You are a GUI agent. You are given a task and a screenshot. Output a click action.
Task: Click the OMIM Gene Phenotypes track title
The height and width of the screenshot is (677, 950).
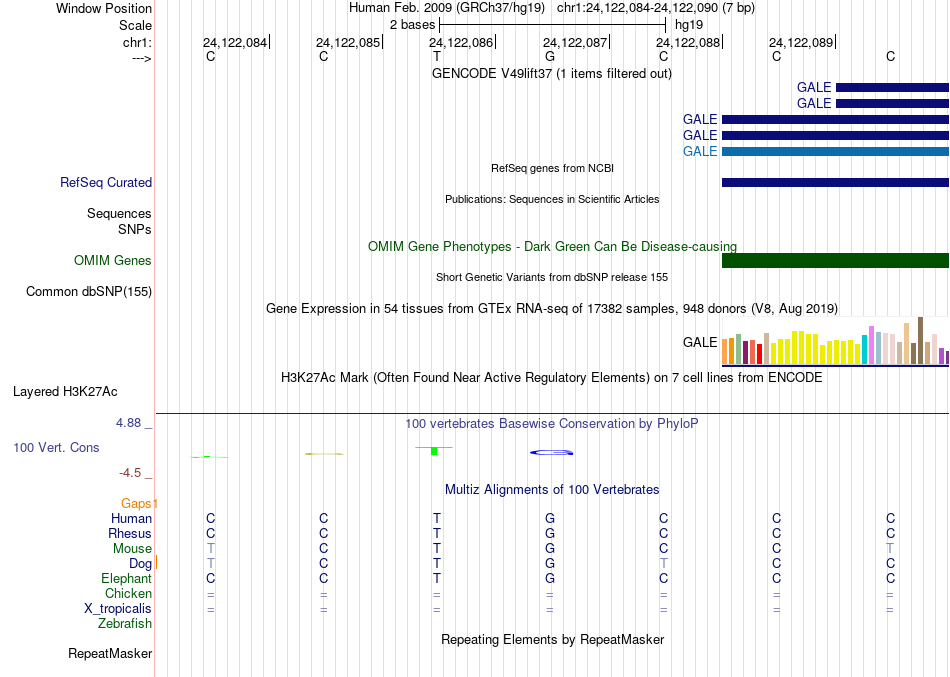pyautogui.click(x=553, y=246)
